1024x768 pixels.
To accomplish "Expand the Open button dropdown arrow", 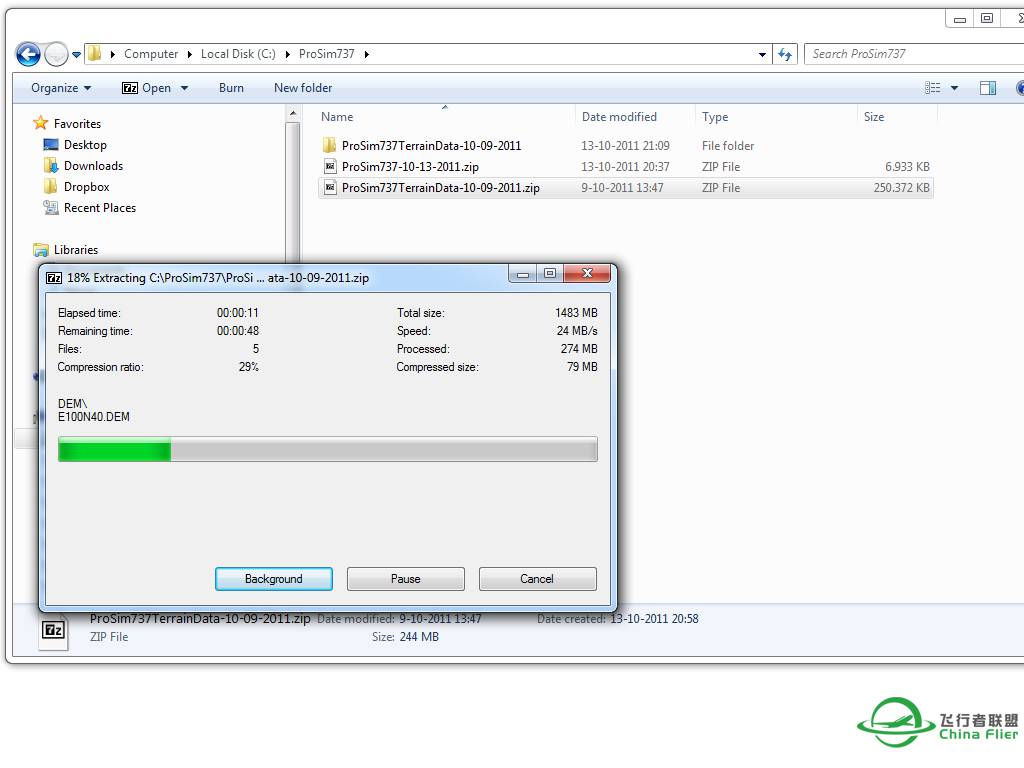I will pos(184,88).
